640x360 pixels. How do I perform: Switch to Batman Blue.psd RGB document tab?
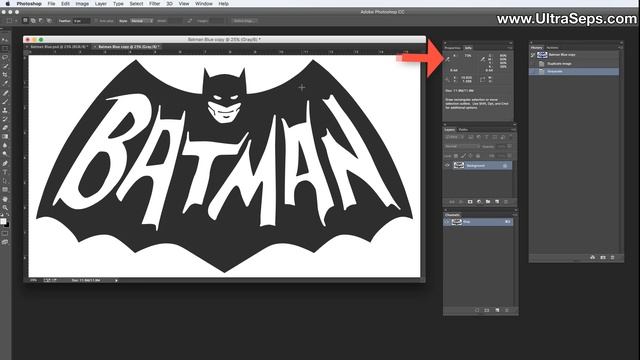pyautogui.click(x=58, y=47)
